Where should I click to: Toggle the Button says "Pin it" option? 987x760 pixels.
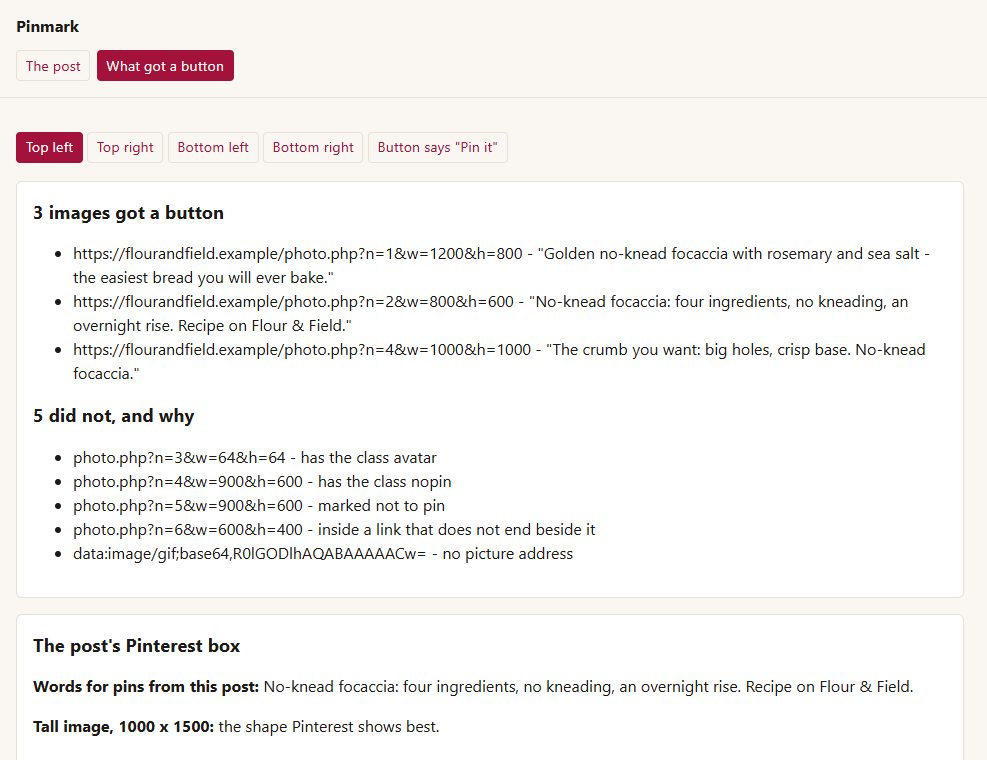pos(437,147)
